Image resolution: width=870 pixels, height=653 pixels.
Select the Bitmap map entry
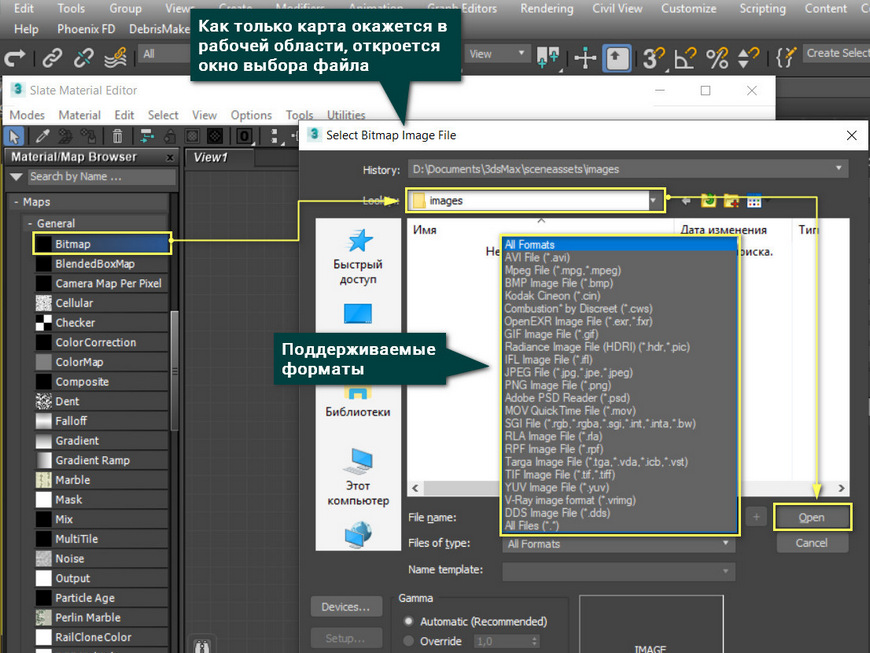pyautogui.click(x=102, y=244)
